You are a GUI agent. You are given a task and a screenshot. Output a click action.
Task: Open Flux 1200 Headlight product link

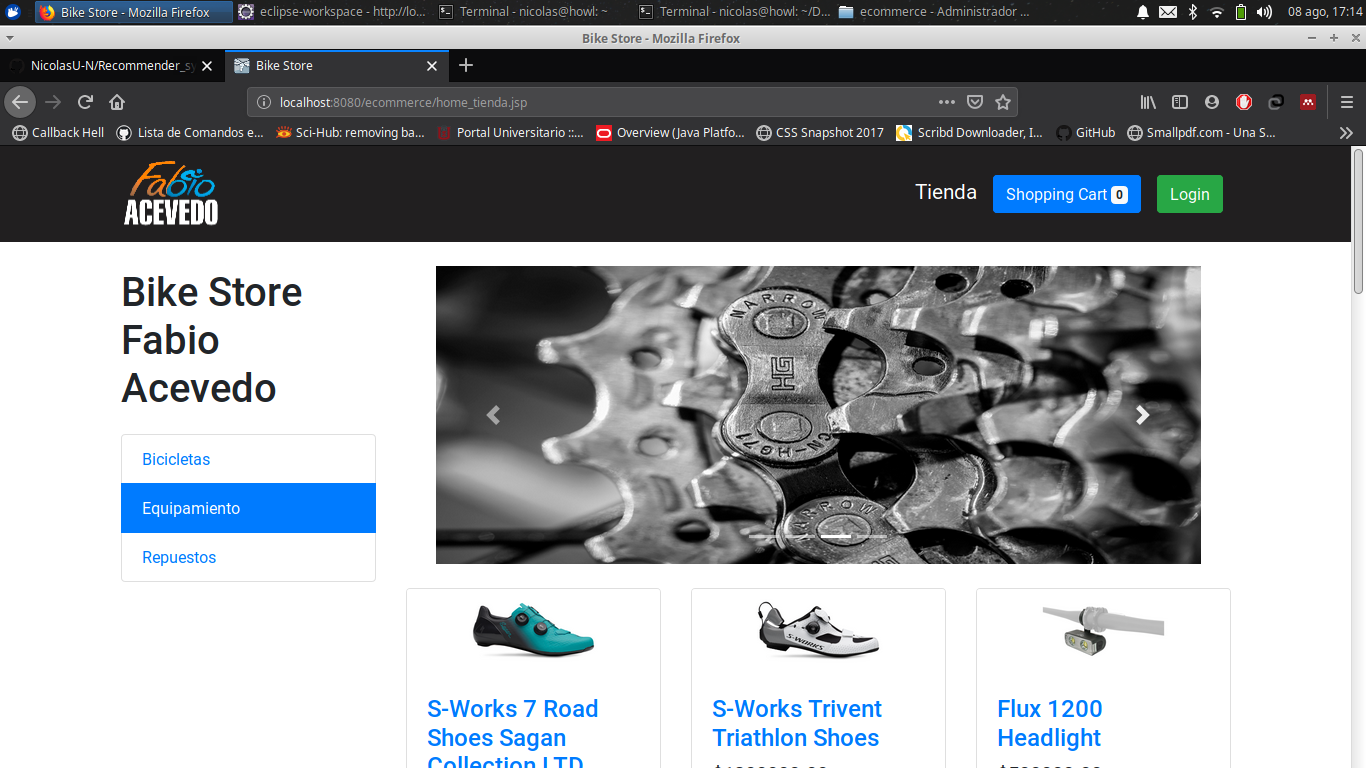pyautogui.click(x=1050, y=723)
